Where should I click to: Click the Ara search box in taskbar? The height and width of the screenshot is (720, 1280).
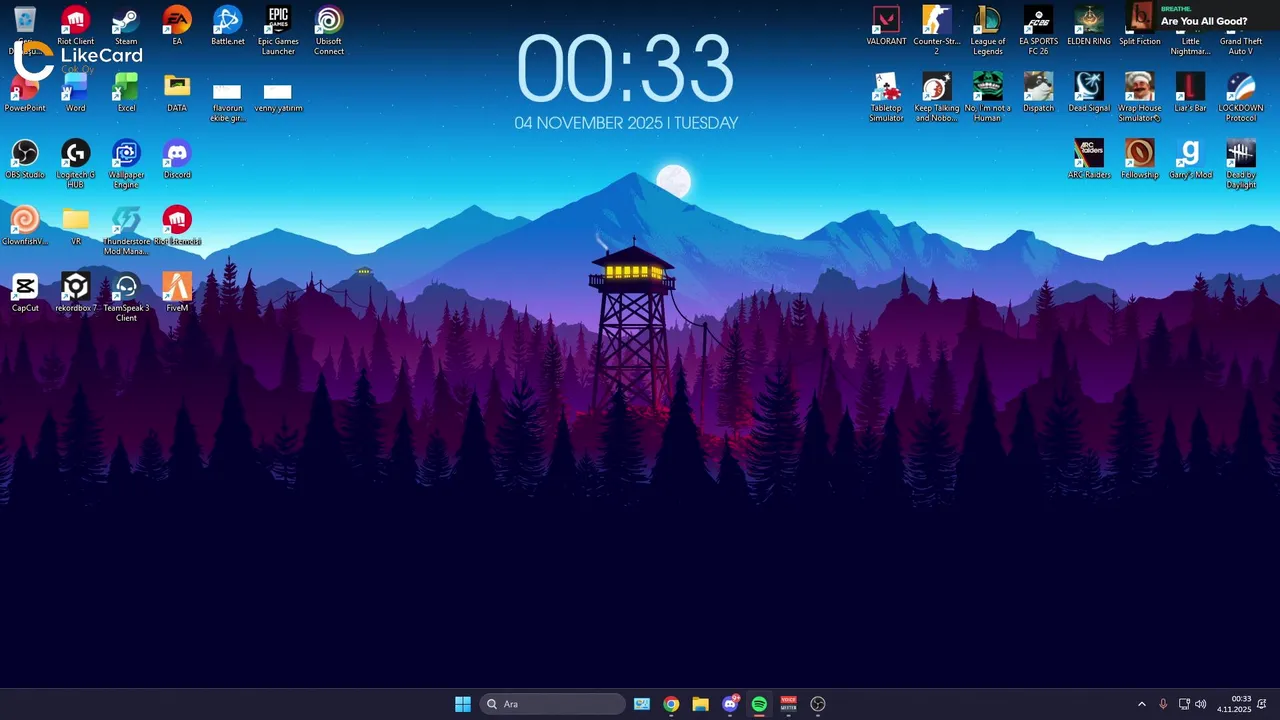[552, 704]
